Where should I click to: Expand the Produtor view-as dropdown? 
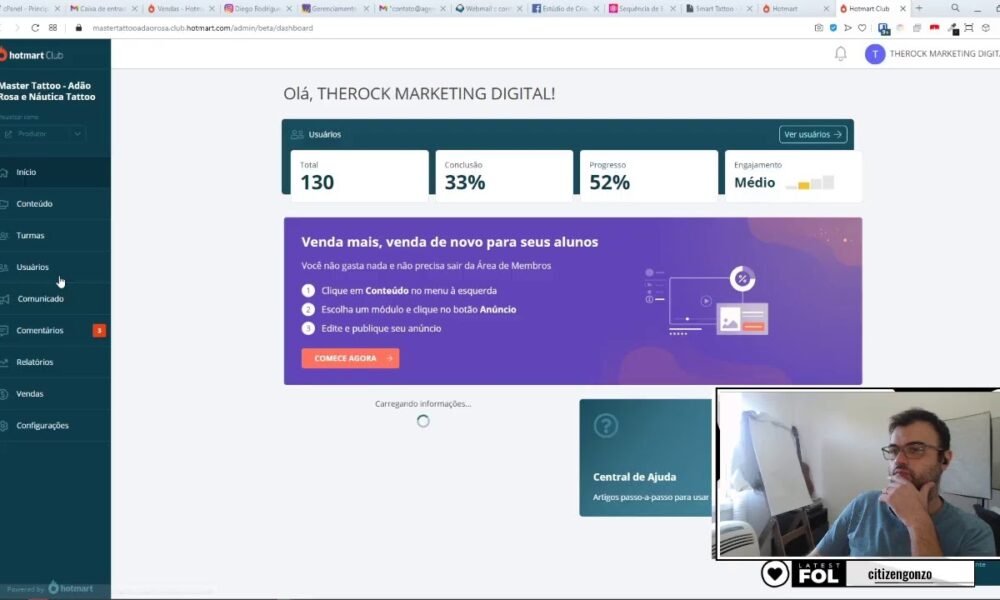tap(45, 134)
